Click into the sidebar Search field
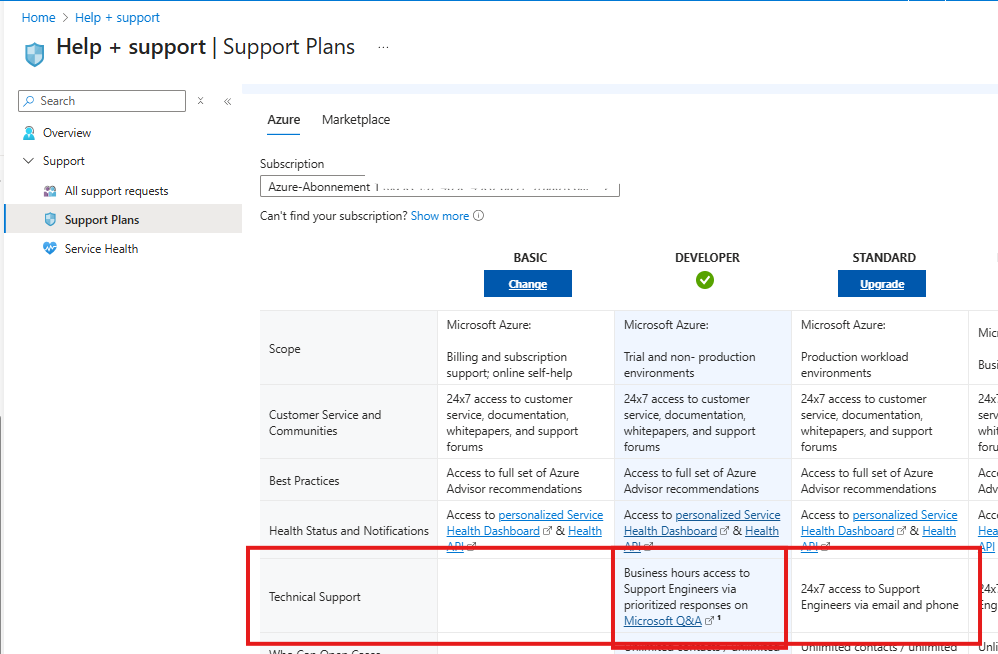The height and width of the screenshot is (654, 998). point(102,101)
